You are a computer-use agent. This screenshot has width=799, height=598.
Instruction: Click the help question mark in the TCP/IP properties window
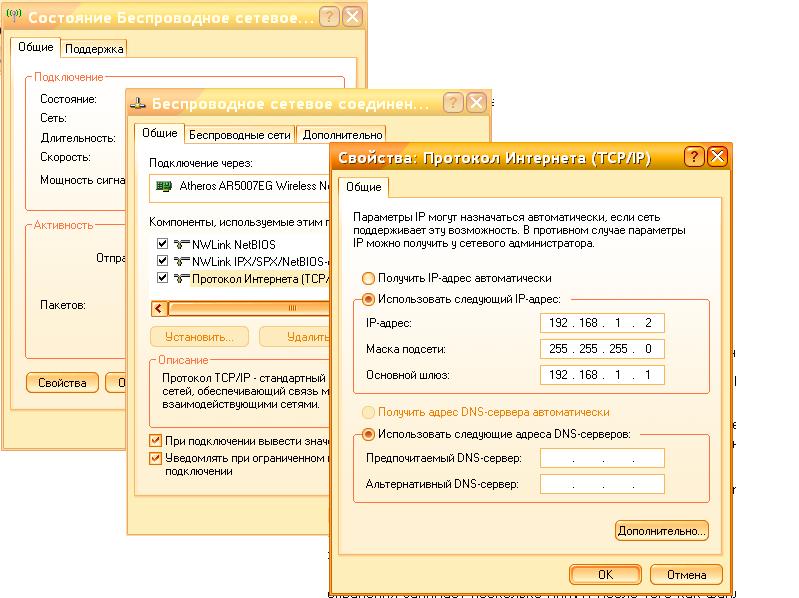tap(694, 157)
